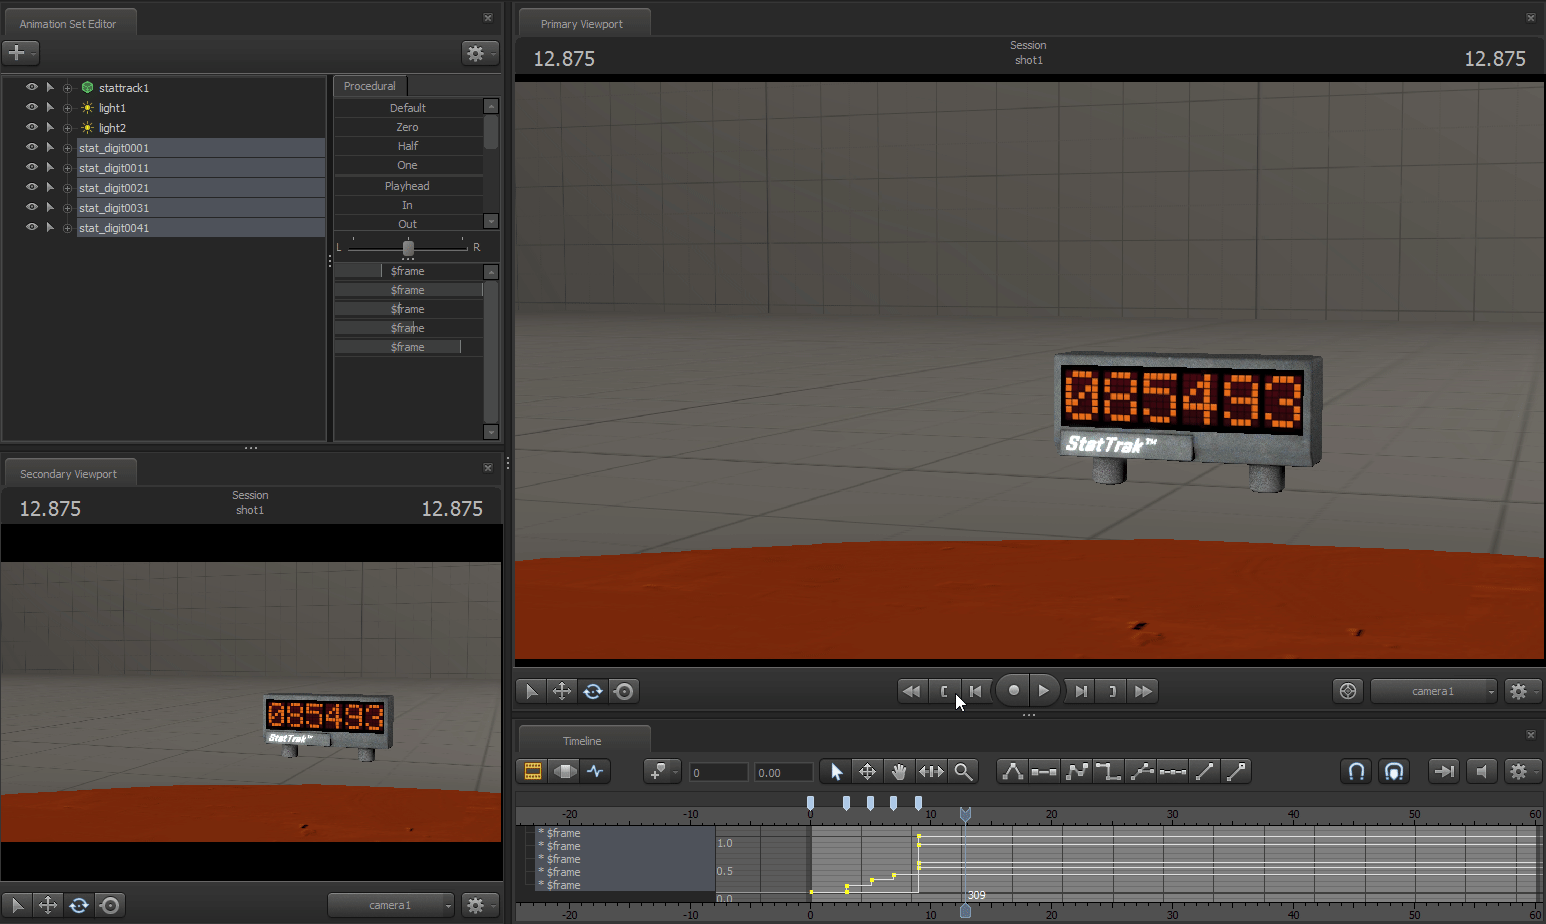
Task: Toggle selectability arrow for light2
Action: click(x=50, y=127)
